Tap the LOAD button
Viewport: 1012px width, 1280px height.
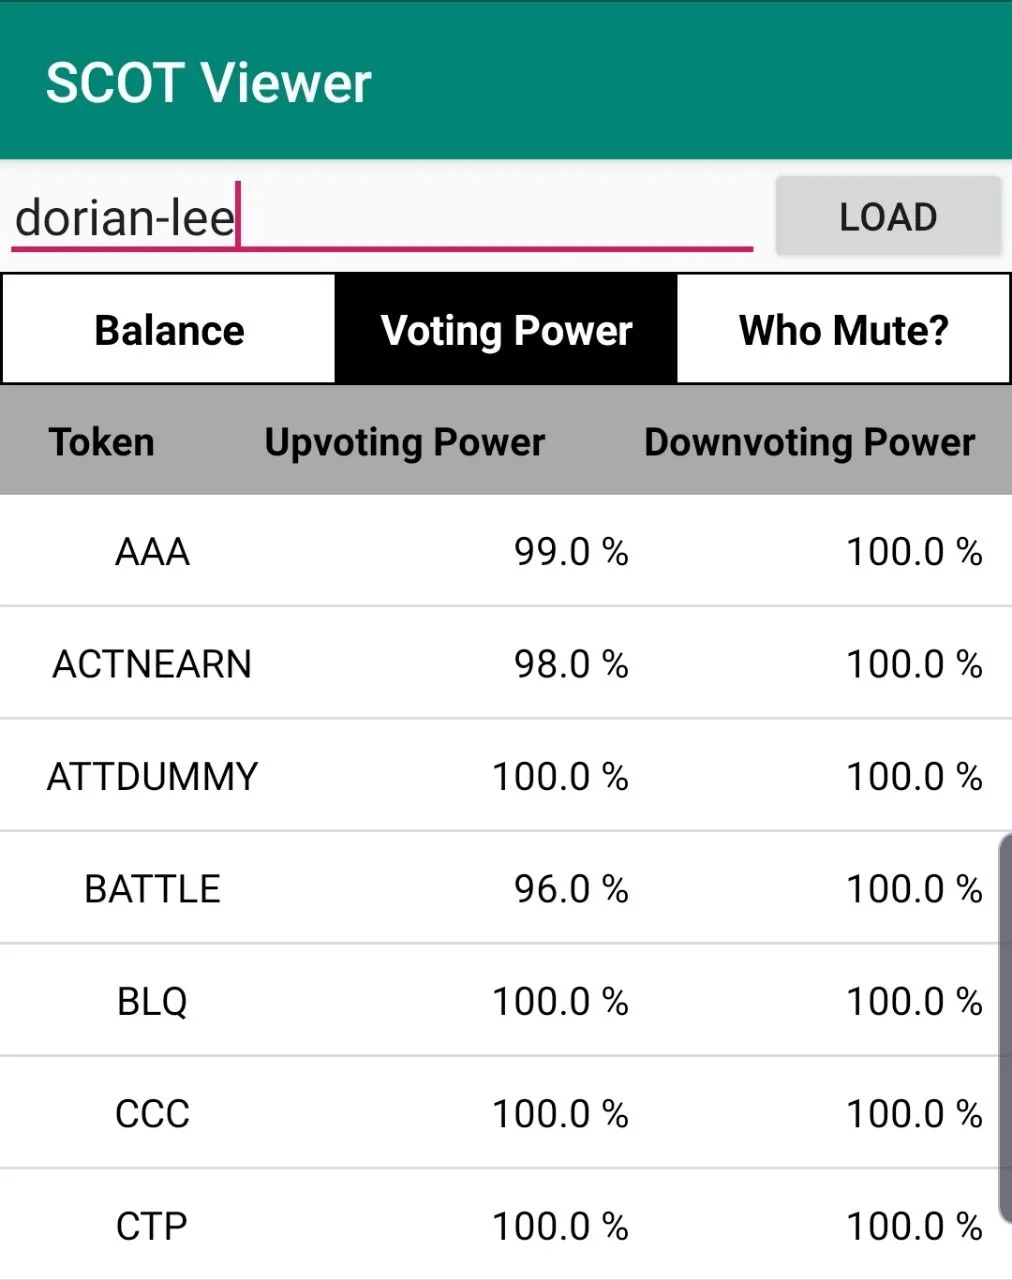888,216
